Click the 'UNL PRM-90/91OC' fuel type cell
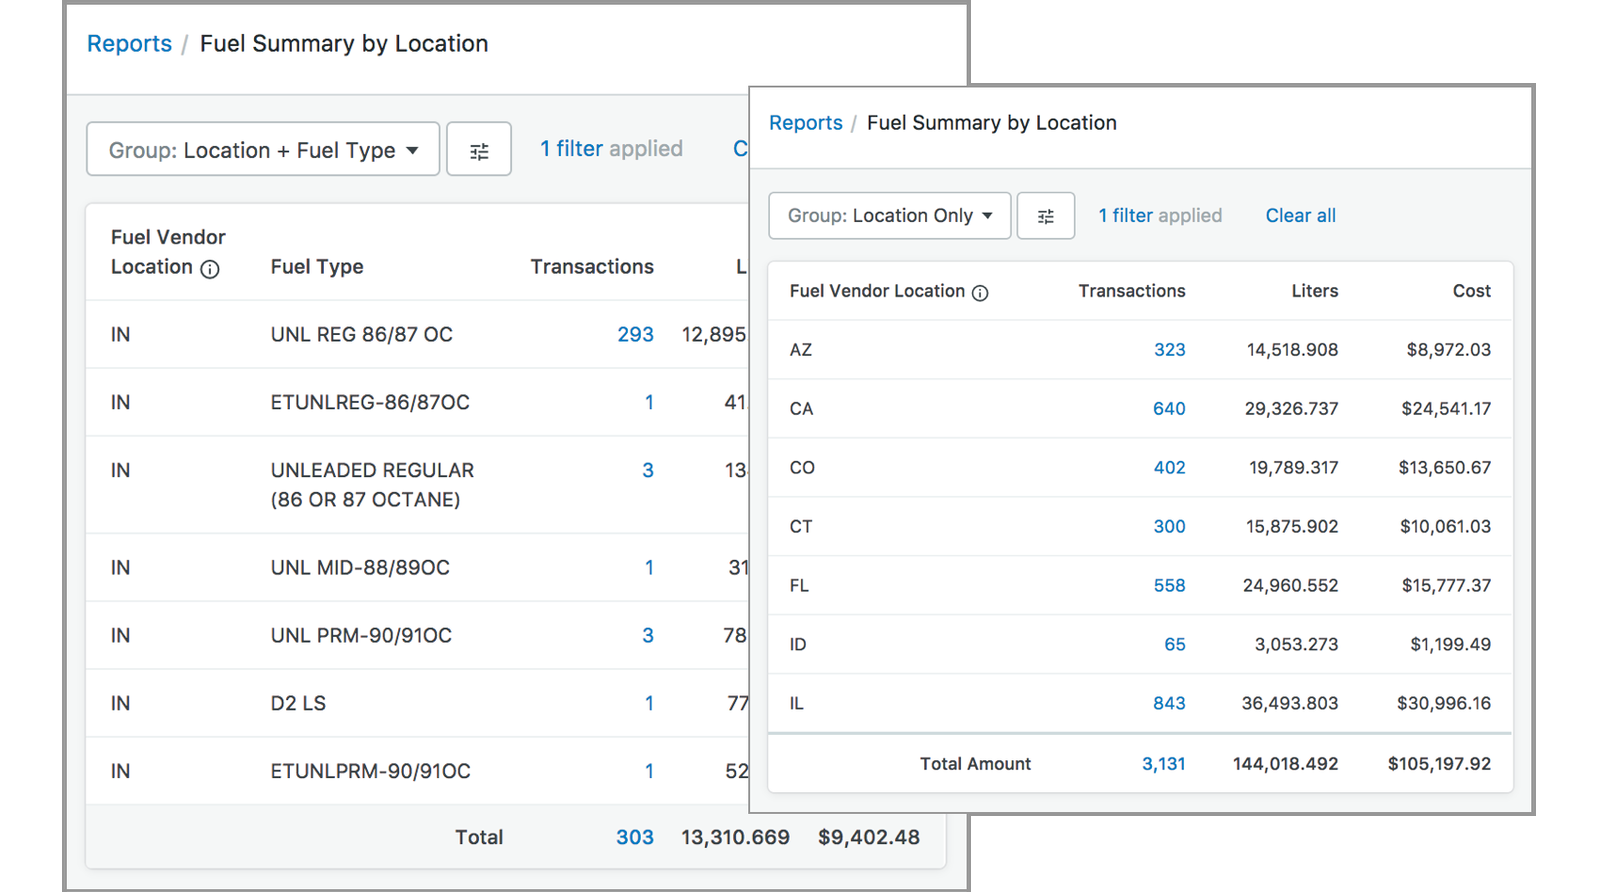 pos(361,636)
